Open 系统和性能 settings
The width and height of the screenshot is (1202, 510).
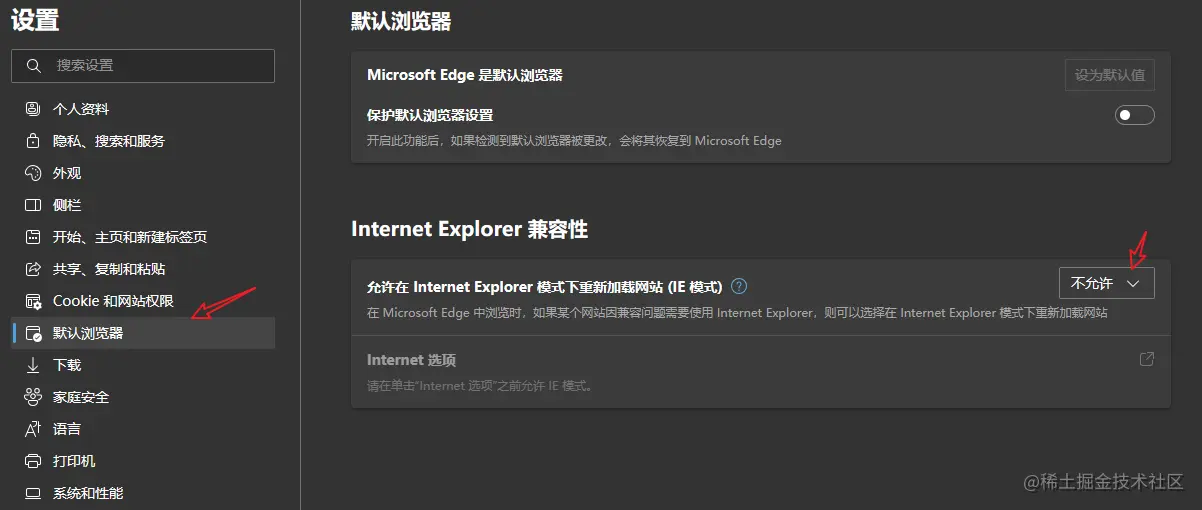[x=143, y=493]
